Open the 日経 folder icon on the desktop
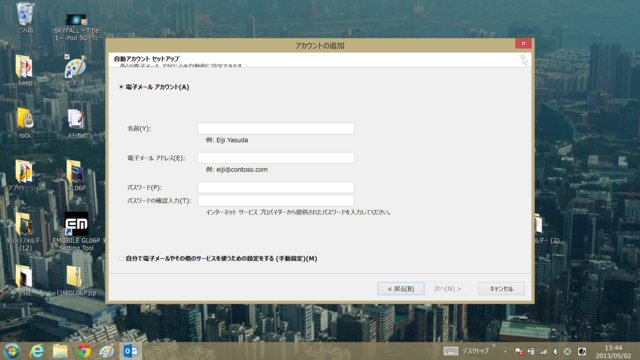Image resolution: width=640 pixels, height=360 pixels. click(x=24, y=278)
